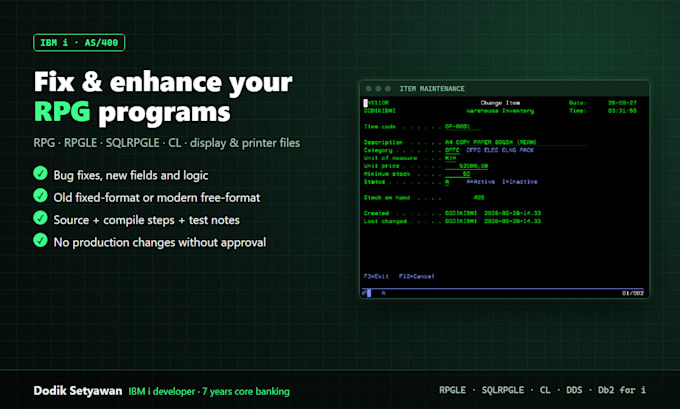Click the name Dodik Setyawan in footer
Image resolution: width=680 pixels, height=409 pixels.
[78, 391]
